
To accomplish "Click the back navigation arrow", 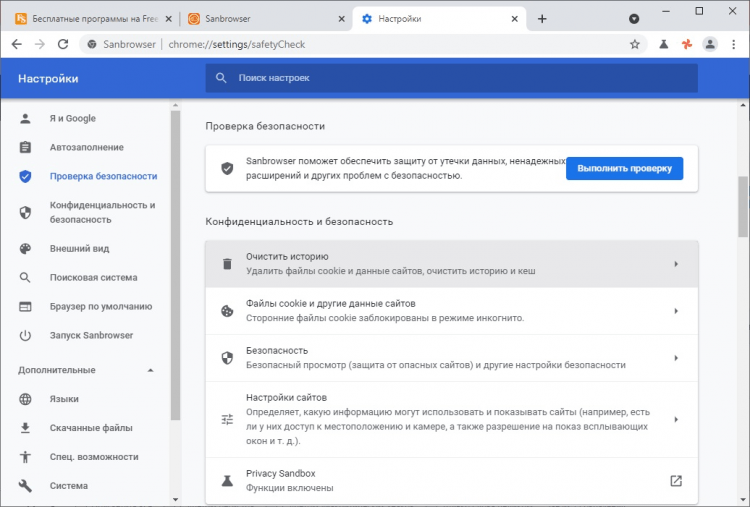I will 16,44.
